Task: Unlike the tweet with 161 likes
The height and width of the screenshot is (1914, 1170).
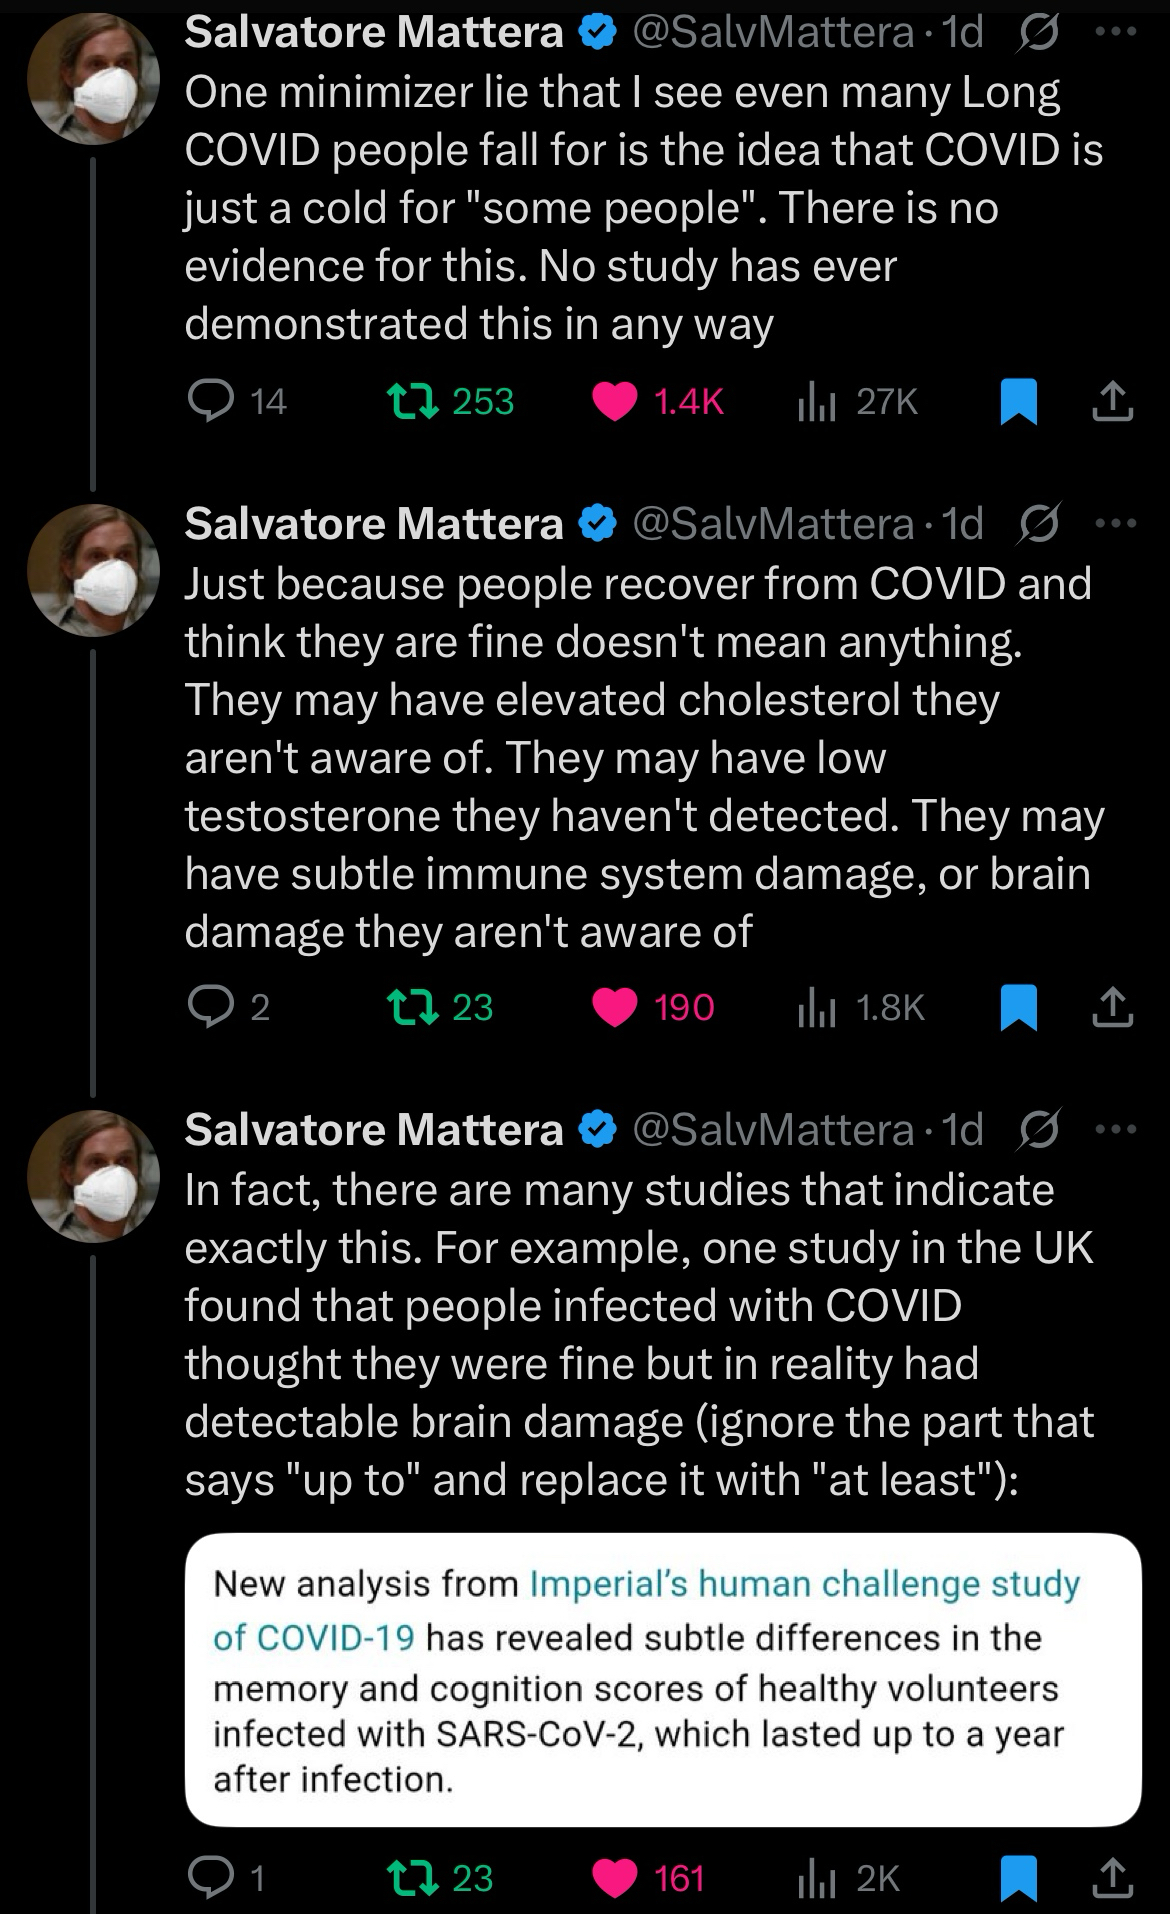Action: pyautogui.click(x=614, y=1877)
